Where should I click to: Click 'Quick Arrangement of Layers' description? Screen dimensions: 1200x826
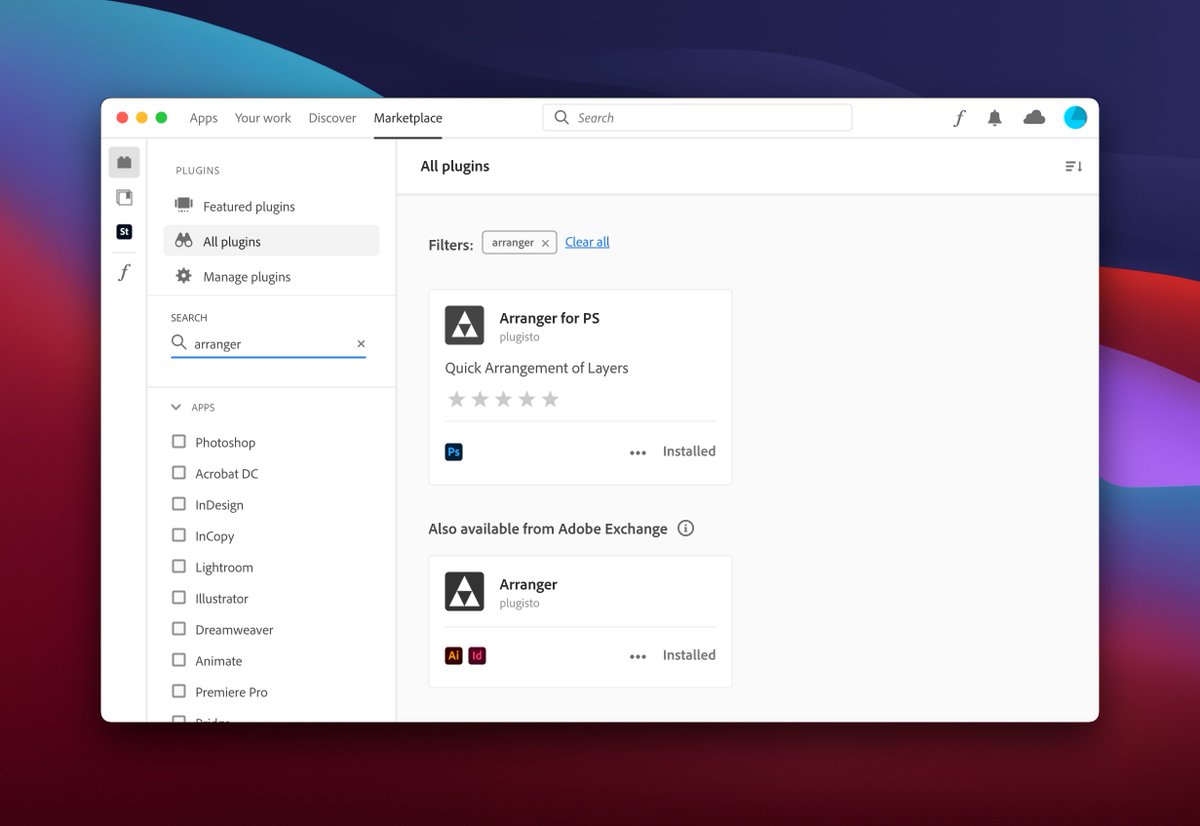536,368
